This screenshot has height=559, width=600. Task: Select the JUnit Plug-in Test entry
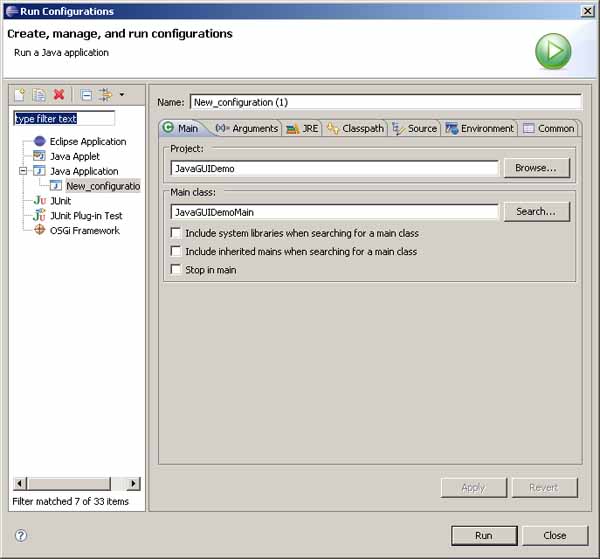coord(85,215)
